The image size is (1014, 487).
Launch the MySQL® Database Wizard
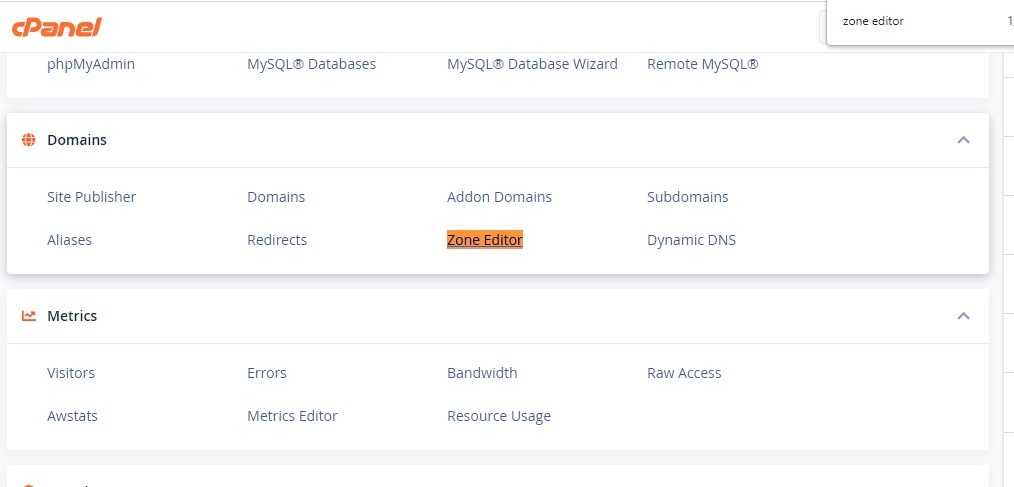tap(532, 64)
